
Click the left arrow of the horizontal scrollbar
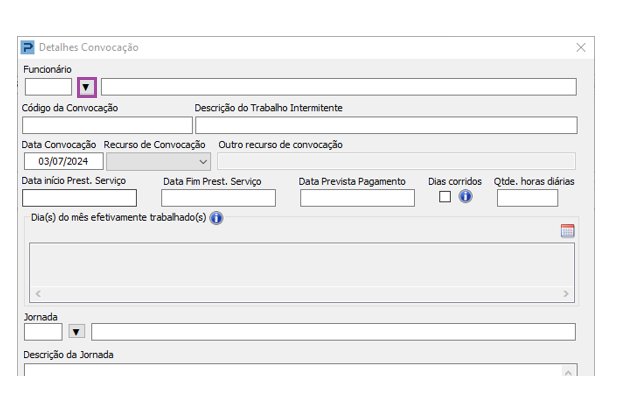[x=38, y=294]
